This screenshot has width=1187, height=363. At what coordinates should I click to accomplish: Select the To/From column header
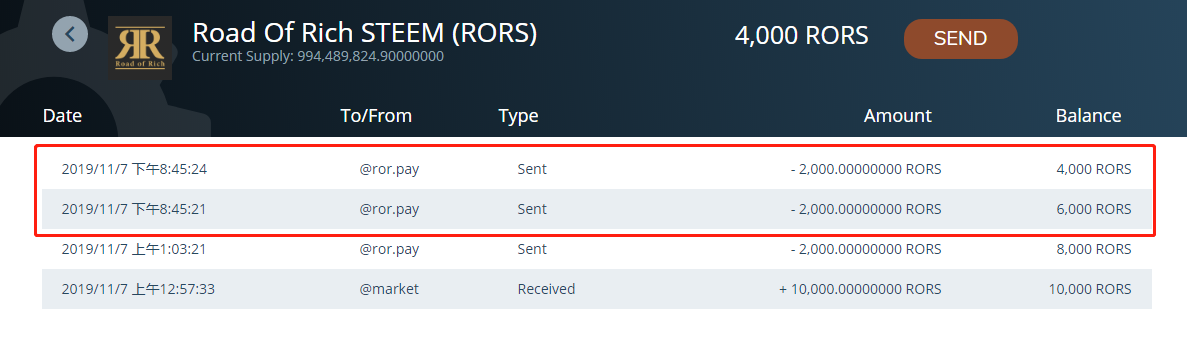point(376,116)
